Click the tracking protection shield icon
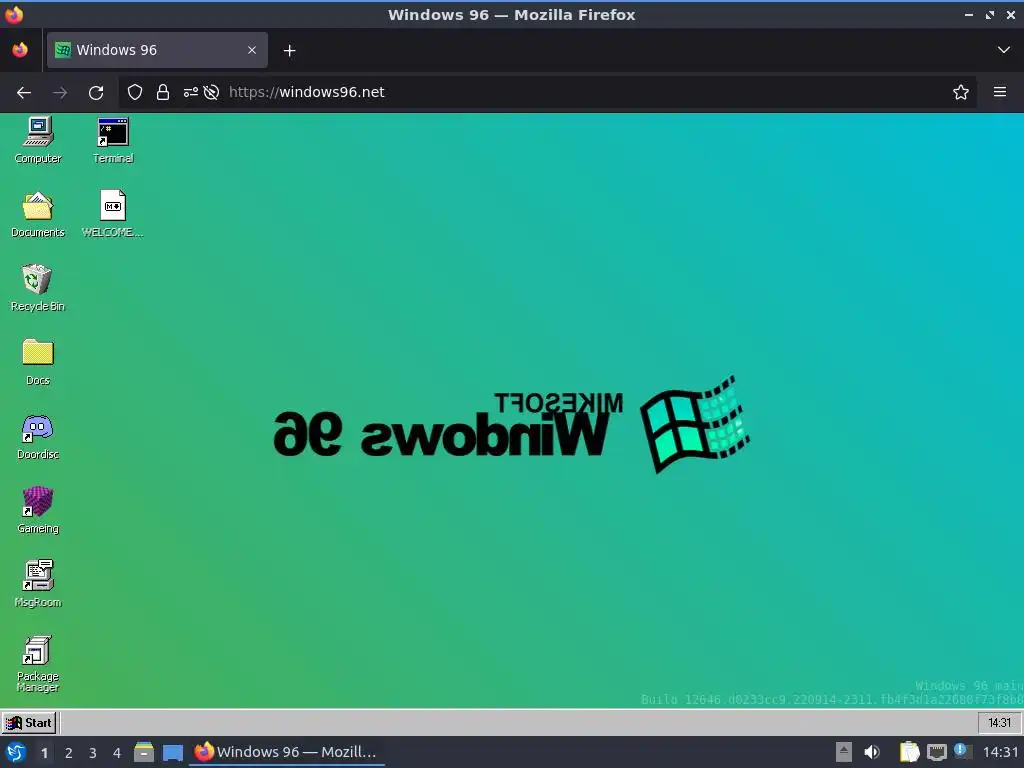The image size is (1024, 768). point(135,92)
